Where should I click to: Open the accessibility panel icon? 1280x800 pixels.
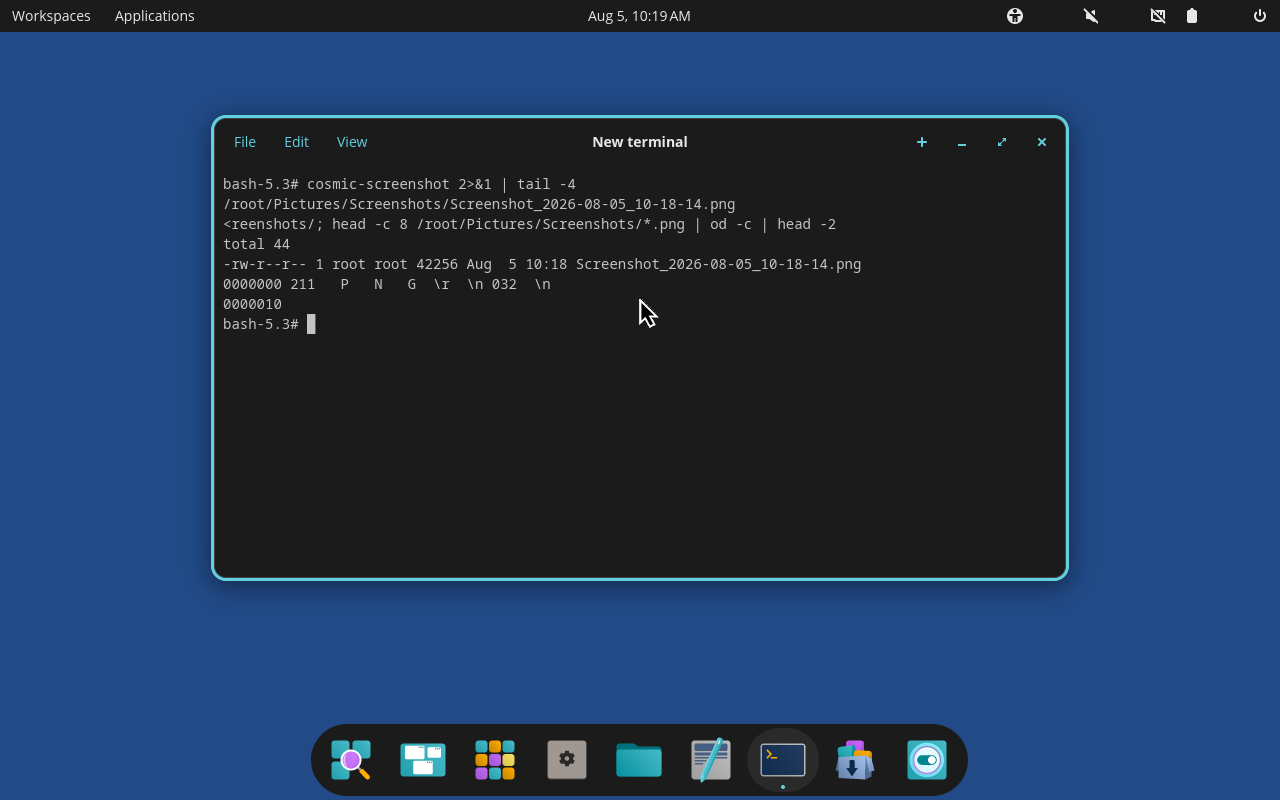(1015, 16)
